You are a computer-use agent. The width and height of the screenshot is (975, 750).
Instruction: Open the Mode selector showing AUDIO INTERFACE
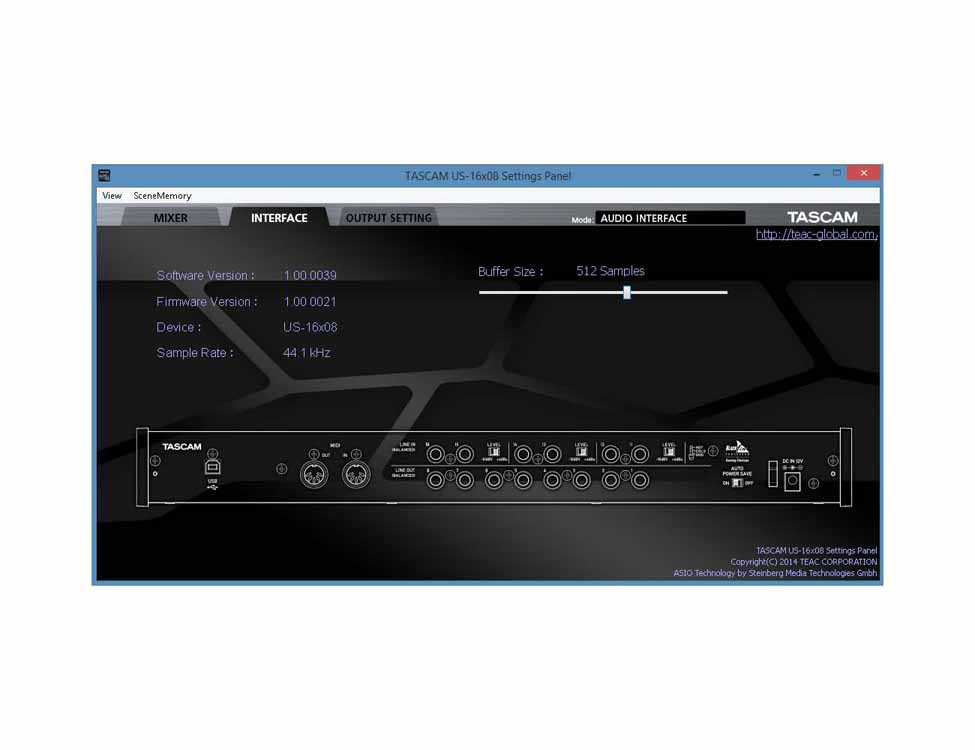670,217
